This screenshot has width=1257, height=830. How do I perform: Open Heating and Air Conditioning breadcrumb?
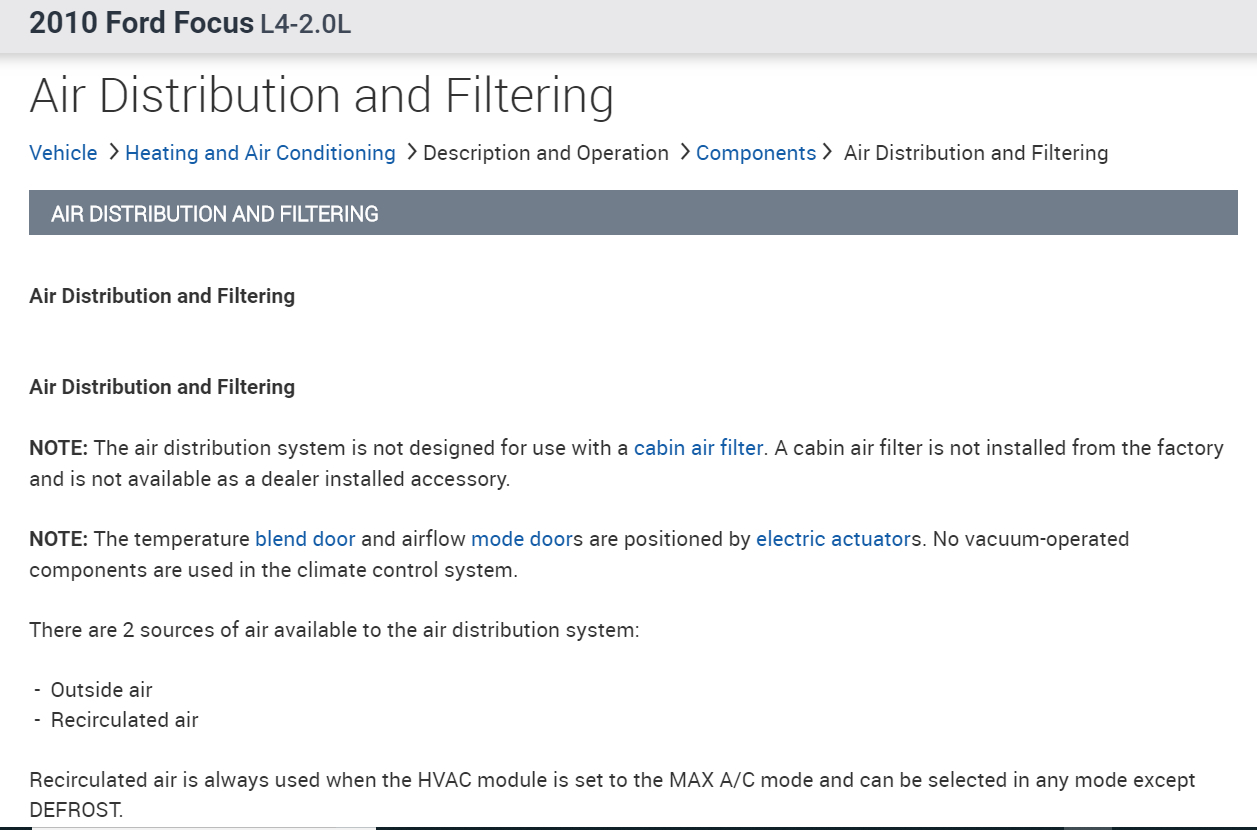260,153
